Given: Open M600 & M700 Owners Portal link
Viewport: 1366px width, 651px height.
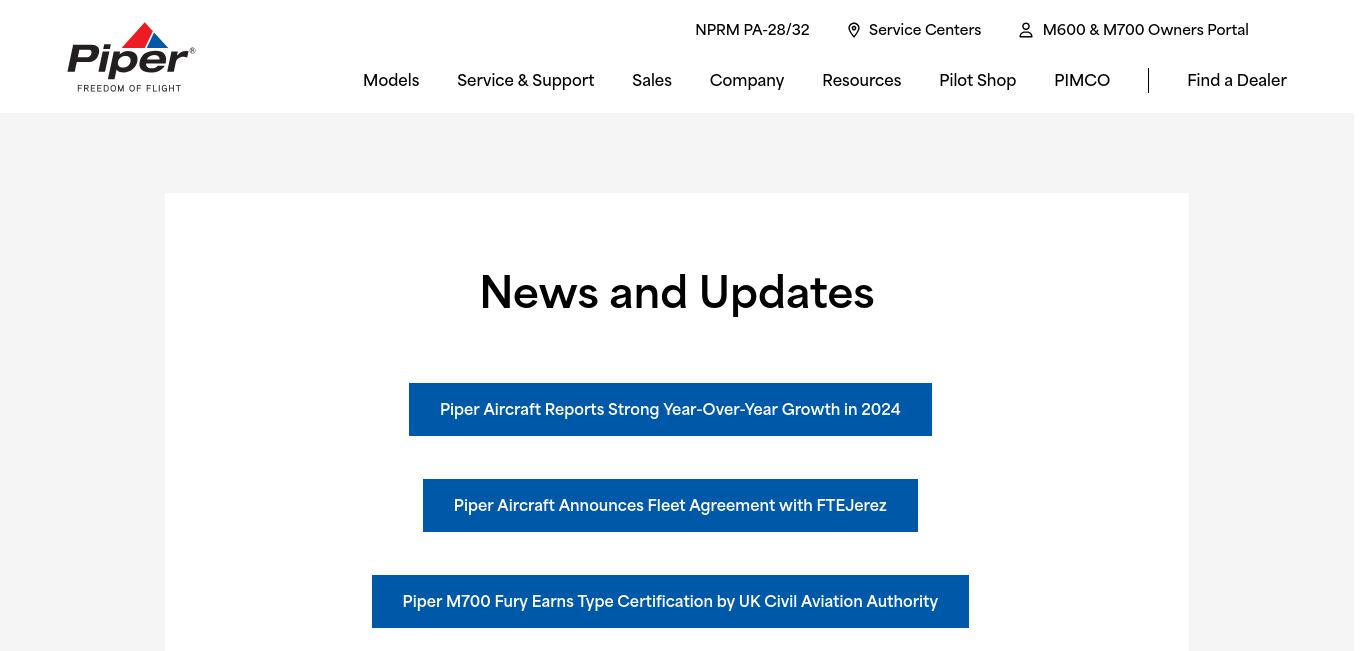Looking at the screenshot, I should 1146,30.
